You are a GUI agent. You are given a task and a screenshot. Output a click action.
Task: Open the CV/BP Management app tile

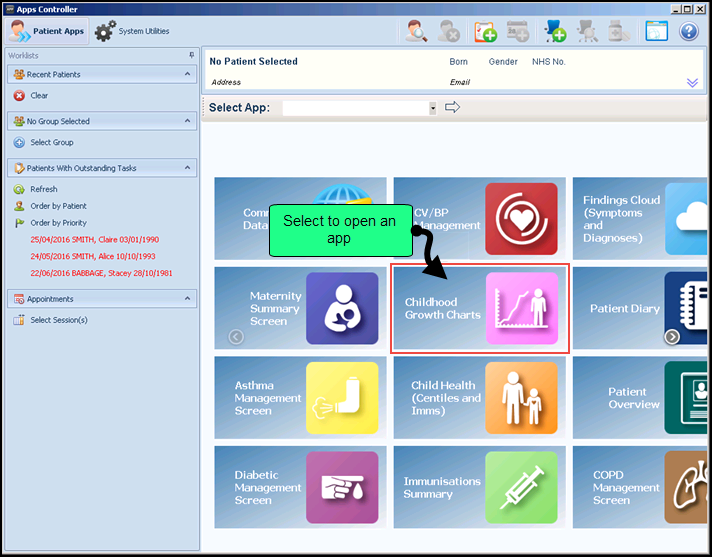pos(480,219)
